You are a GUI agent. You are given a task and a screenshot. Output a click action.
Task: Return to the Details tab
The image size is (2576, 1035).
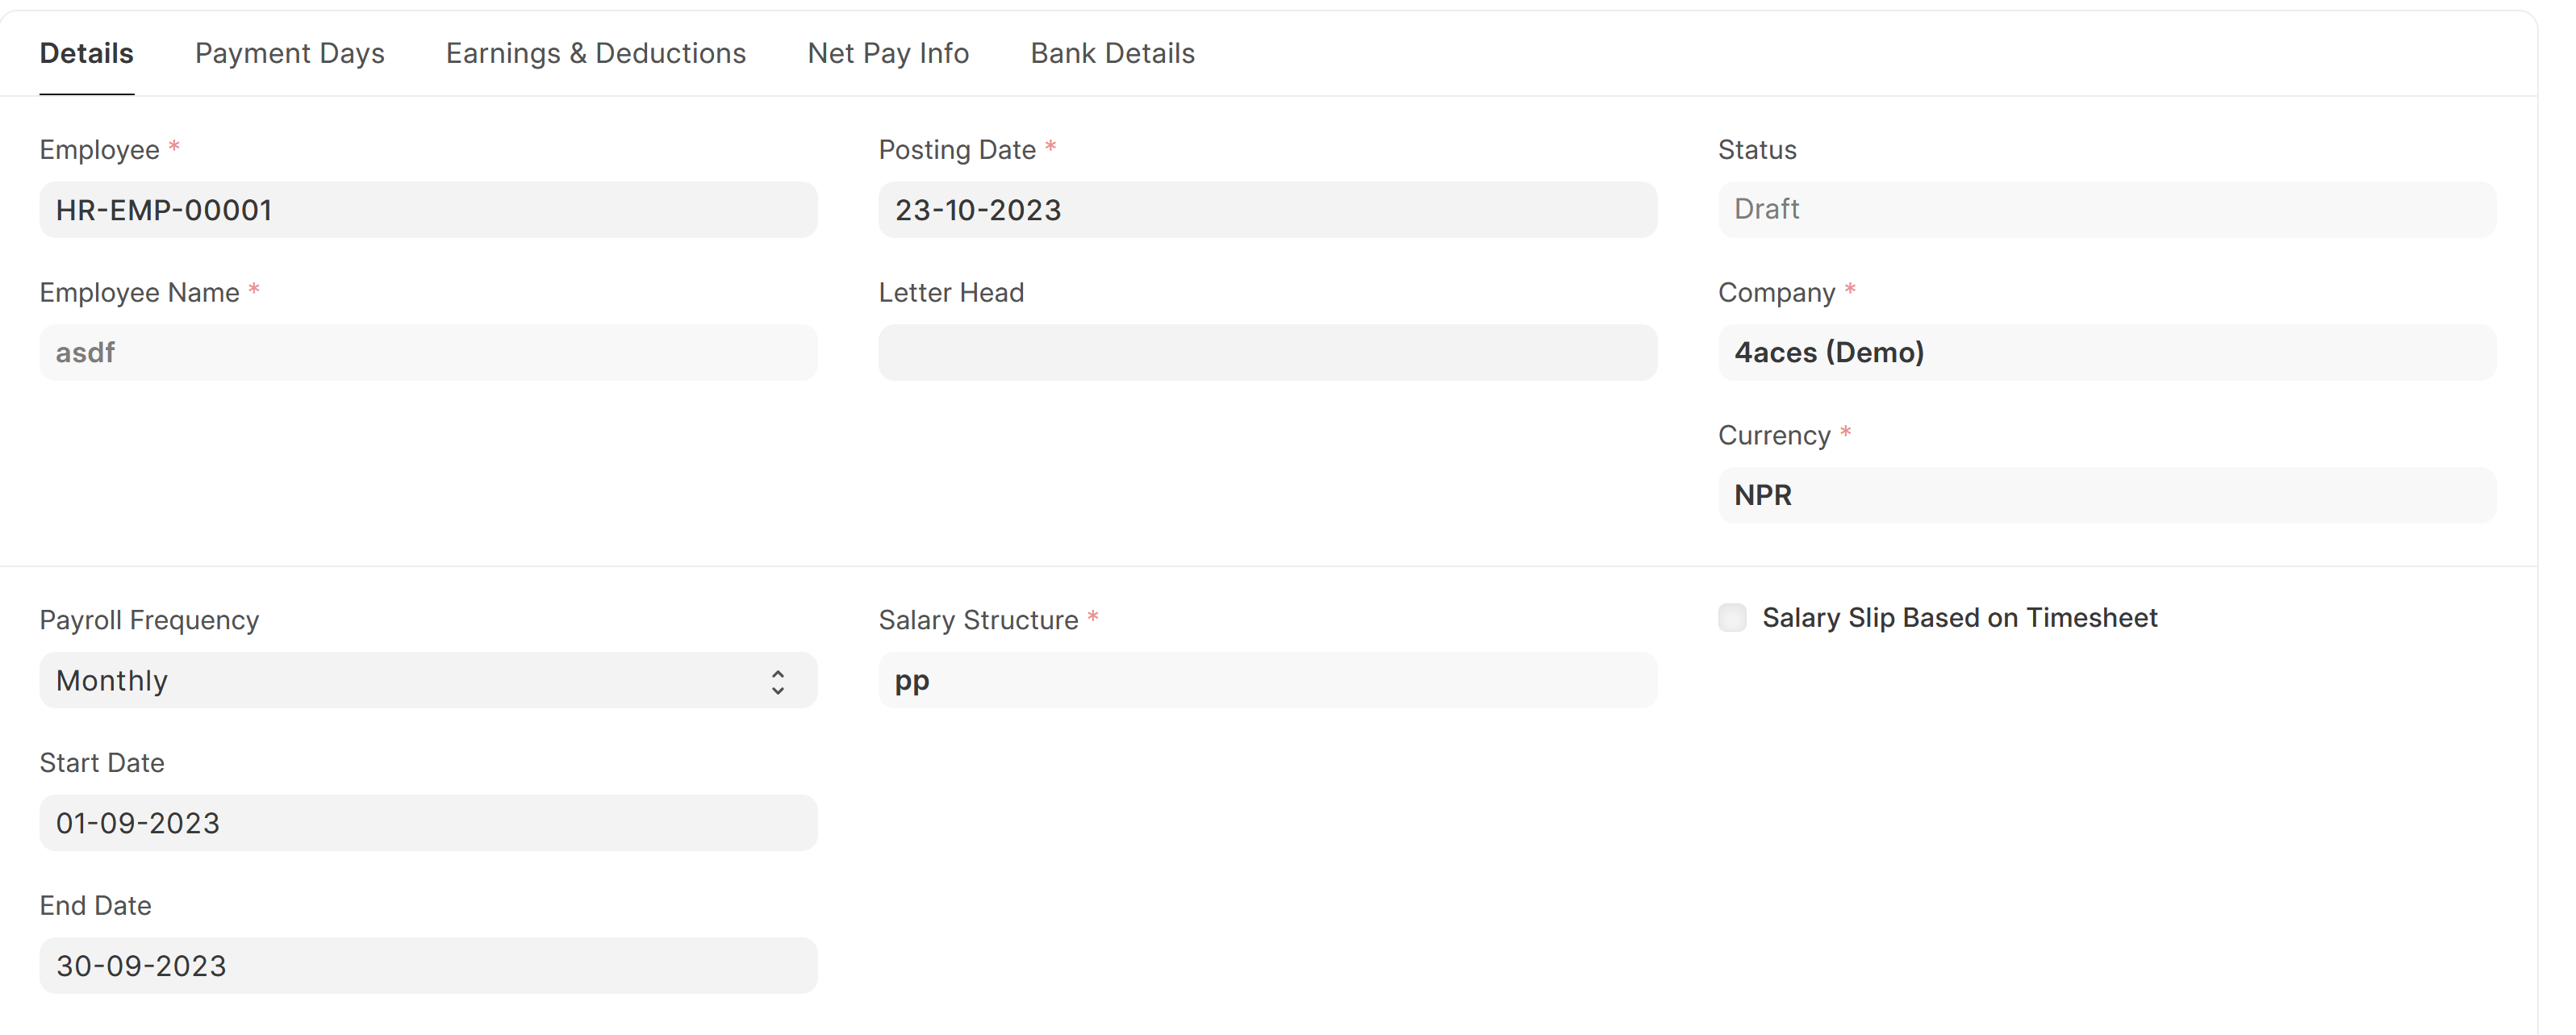coord(86,53)
